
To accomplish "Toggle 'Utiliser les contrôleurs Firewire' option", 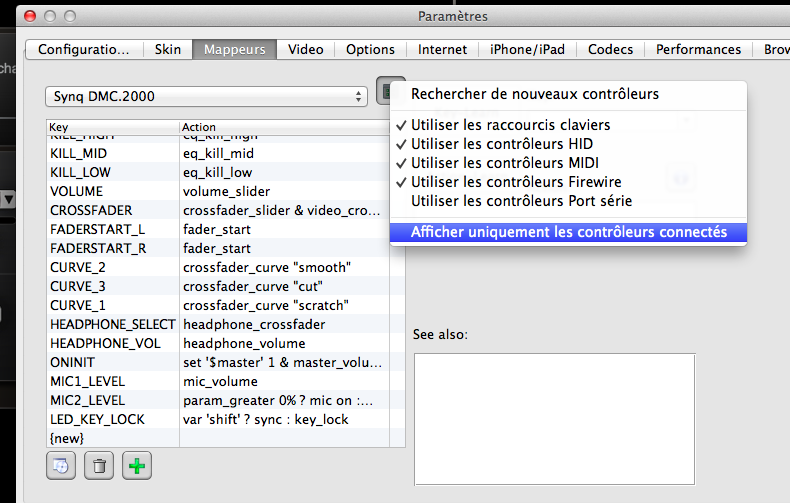I will click(x=516, y=182).
